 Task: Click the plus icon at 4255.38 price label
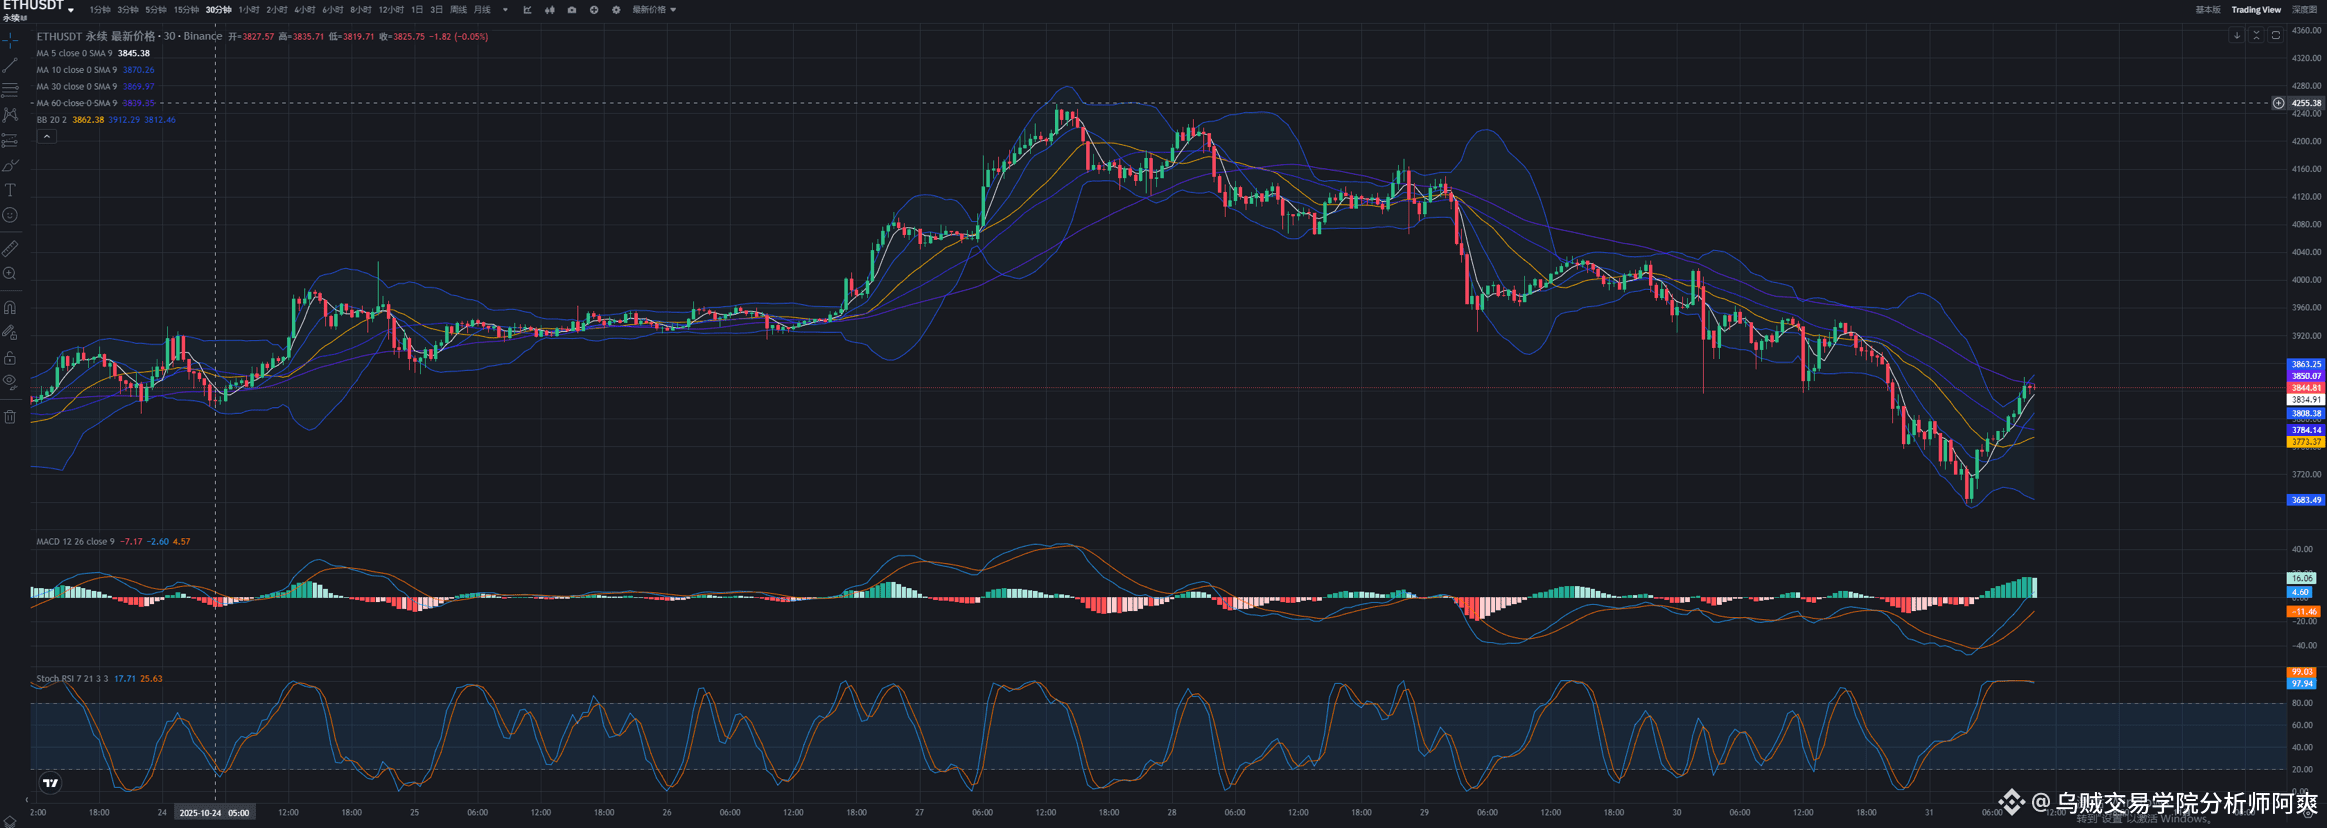[2278, 103]
